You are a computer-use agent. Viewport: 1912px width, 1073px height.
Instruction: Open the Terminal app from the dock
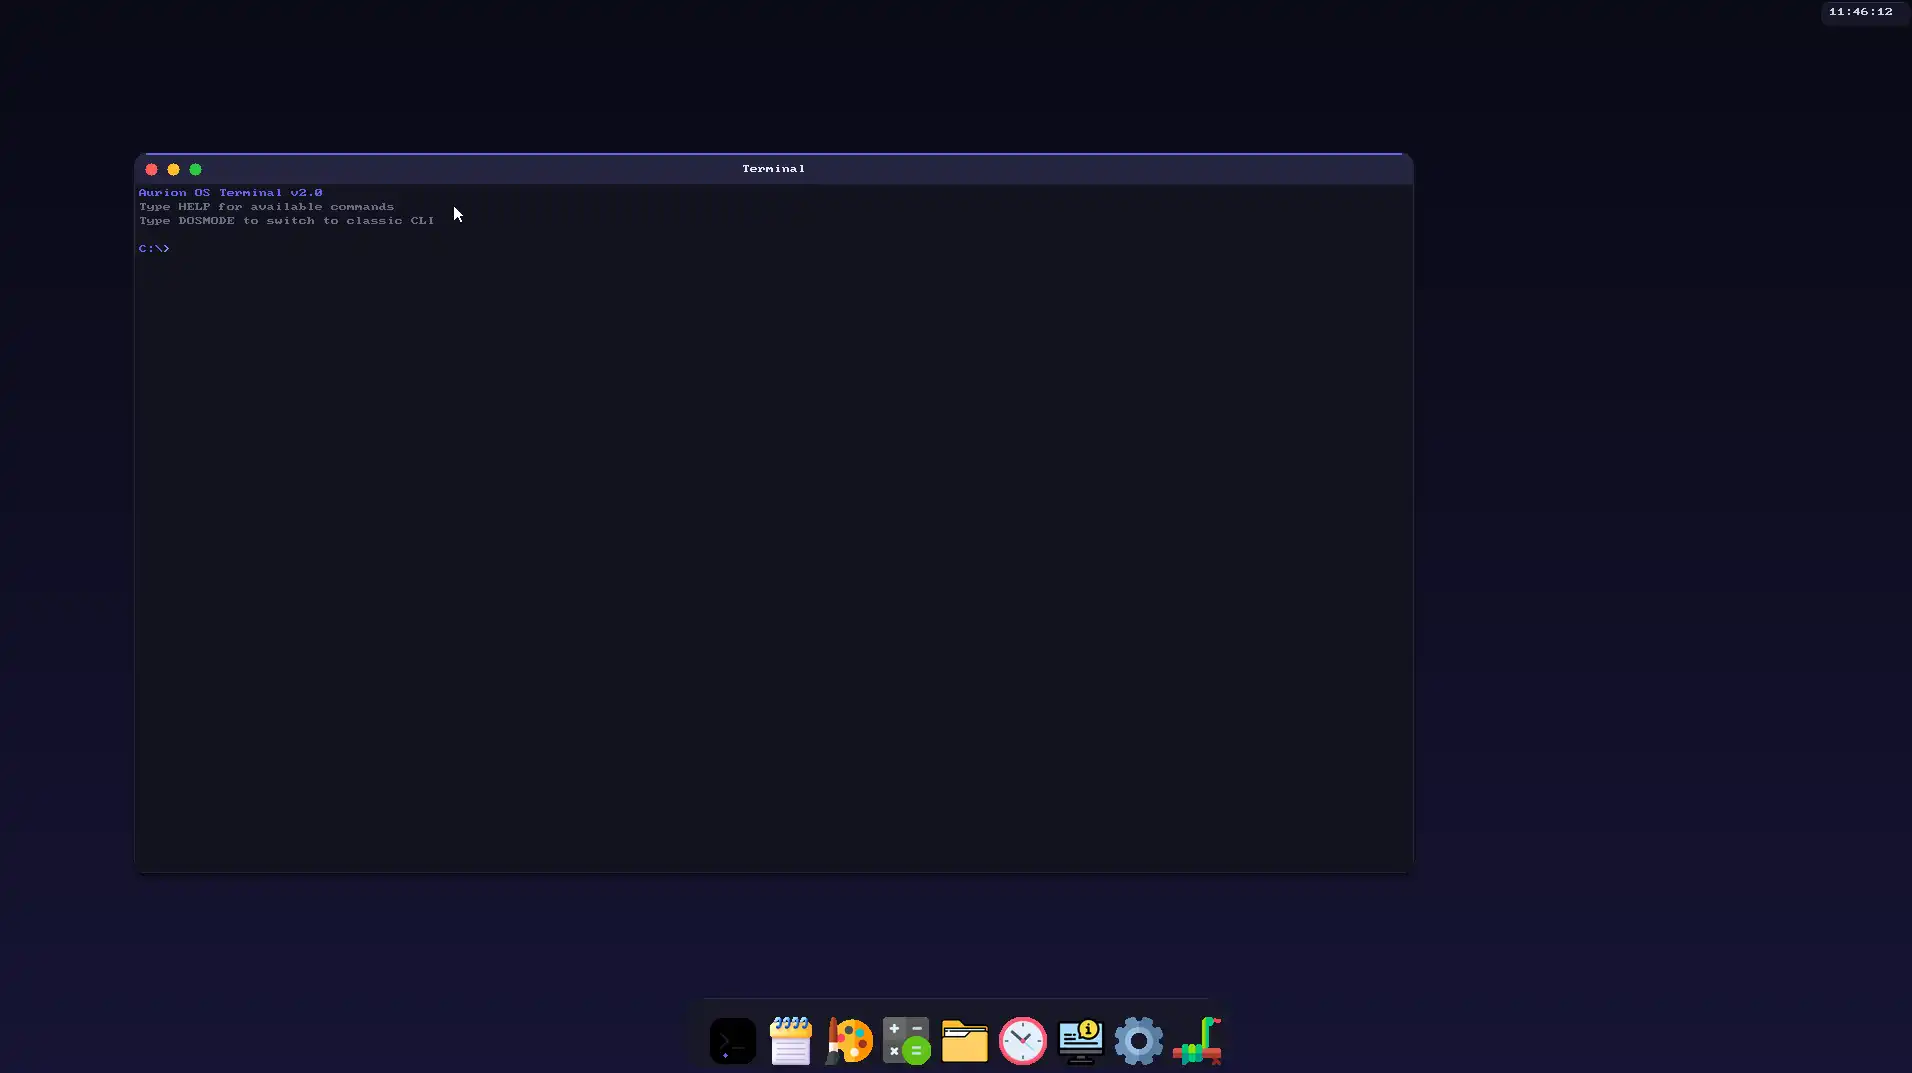coord(732,1041)
